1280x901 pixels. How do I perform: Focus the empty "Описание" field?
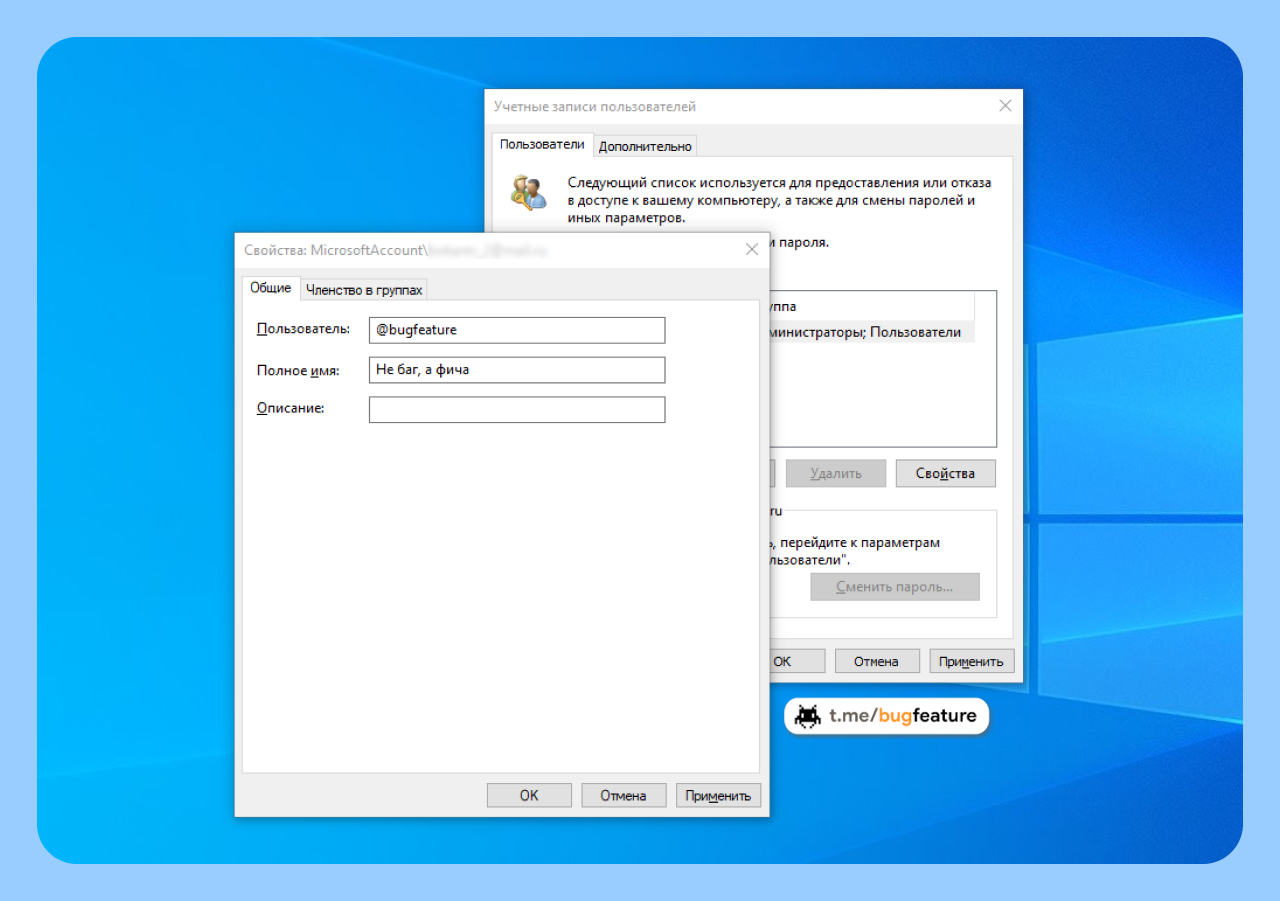click(x=517, y=410)
